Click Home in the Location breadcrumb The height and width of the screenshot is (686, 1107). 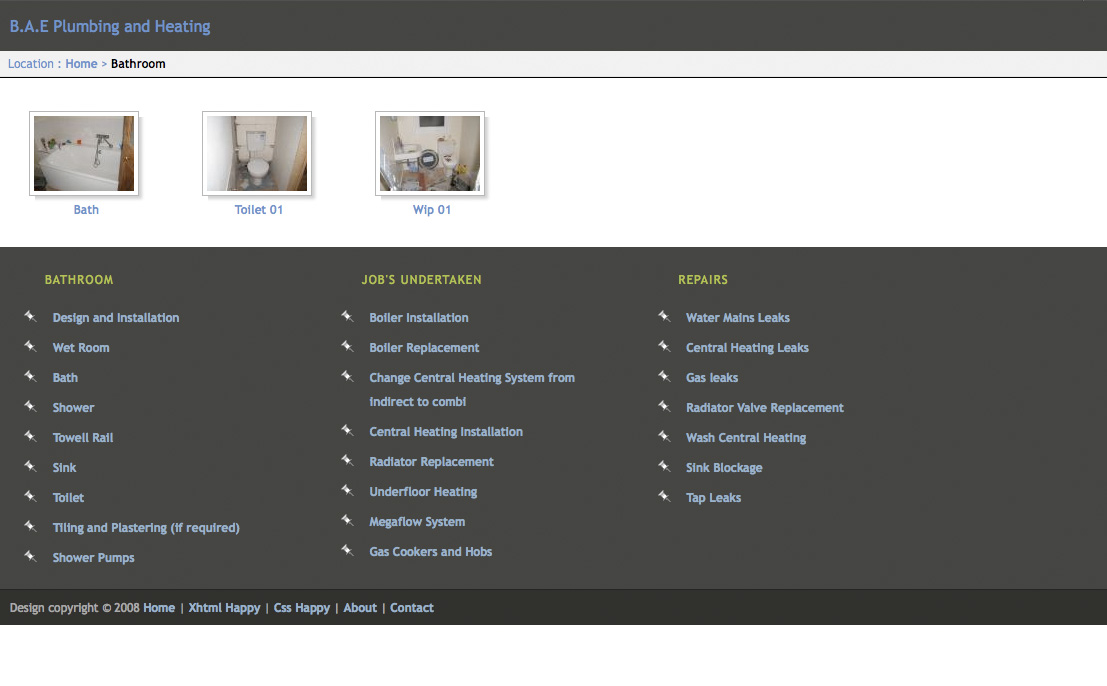(x=81, y=64)
